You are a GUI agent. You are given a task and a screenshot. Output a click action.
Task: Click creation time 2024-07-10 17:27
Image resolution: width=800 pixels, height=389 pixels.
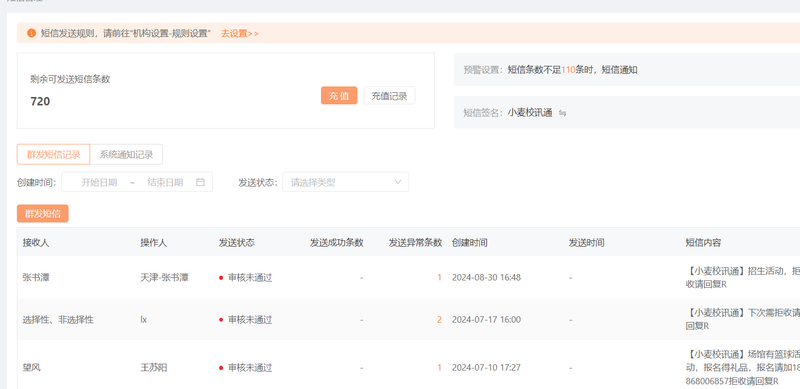tap(486, 368)
